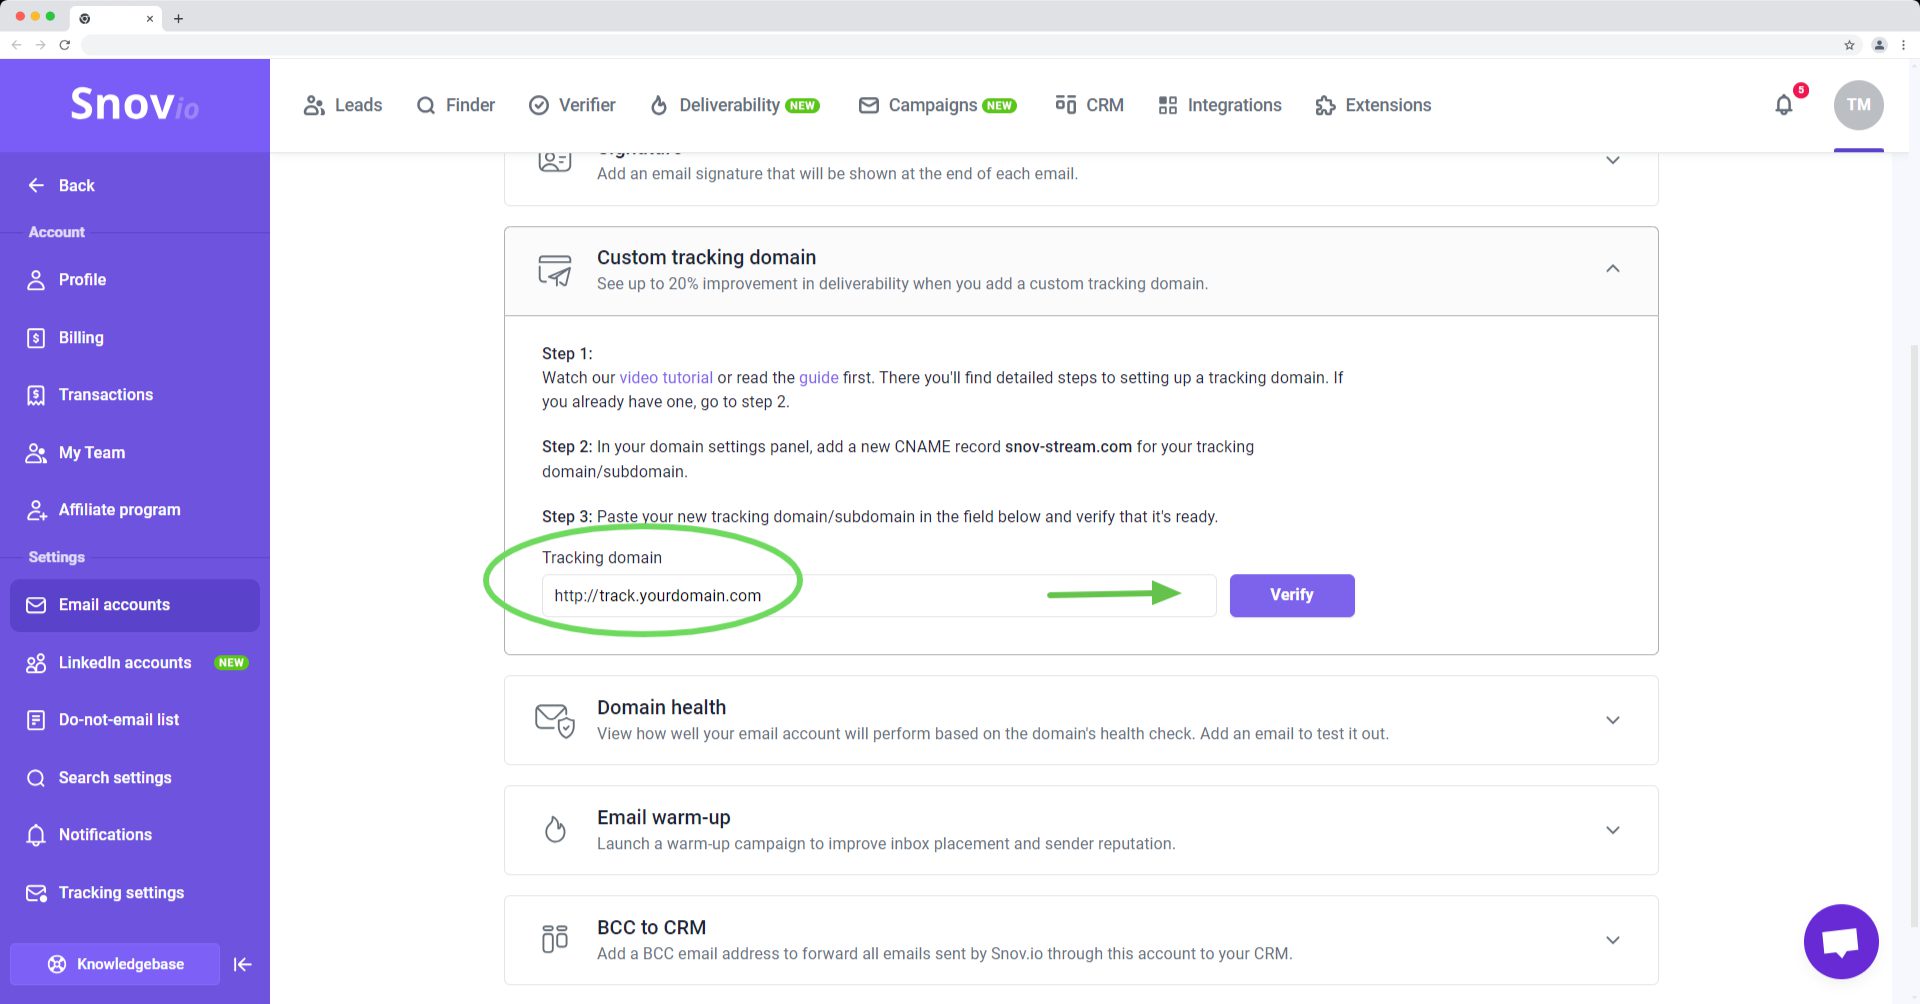Image resolution: width=1920 pixels, height=1004 pixels.
Task: Click the Snov.io logo
Action: pos(134,104)
